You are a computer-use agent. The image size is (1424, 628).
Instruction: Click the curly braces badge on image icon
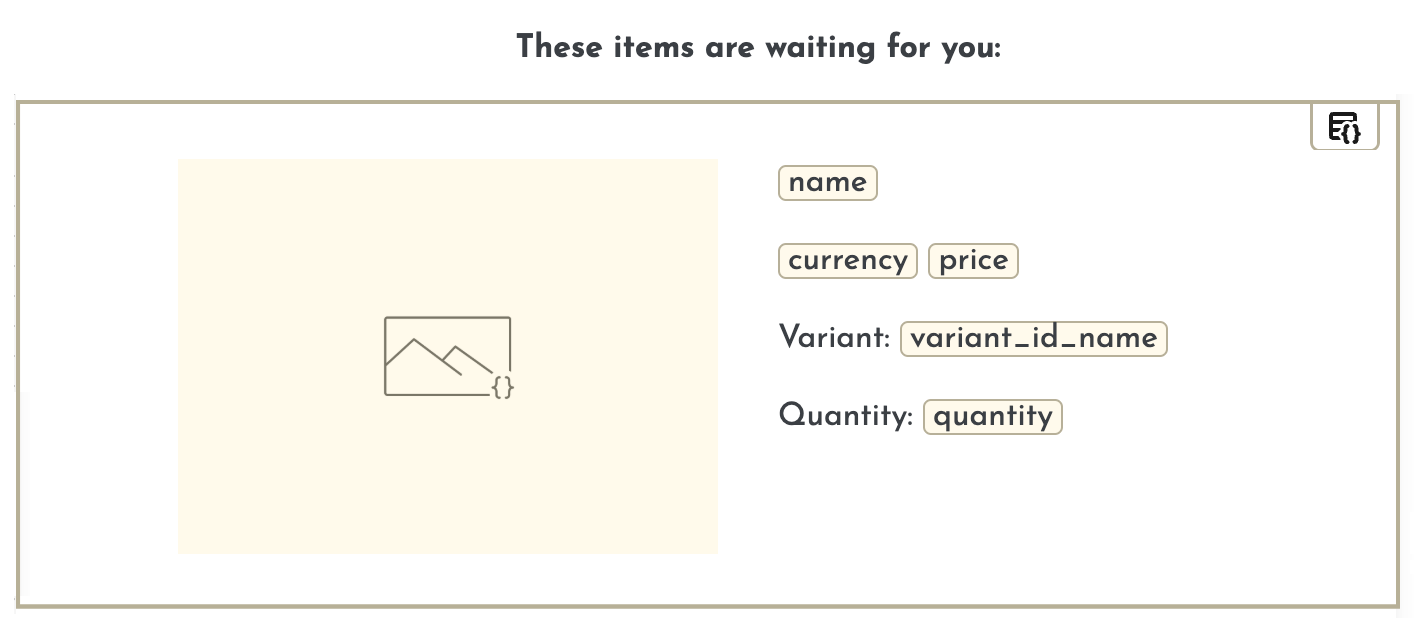click(503, 387)
